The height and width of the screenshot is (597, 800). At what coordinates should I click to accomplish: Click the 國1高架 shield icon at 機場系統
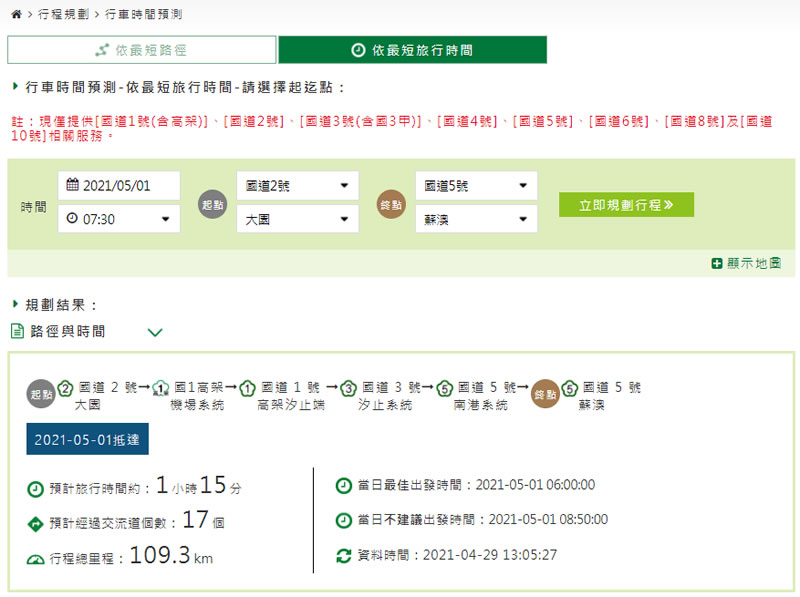pos(161,389)
